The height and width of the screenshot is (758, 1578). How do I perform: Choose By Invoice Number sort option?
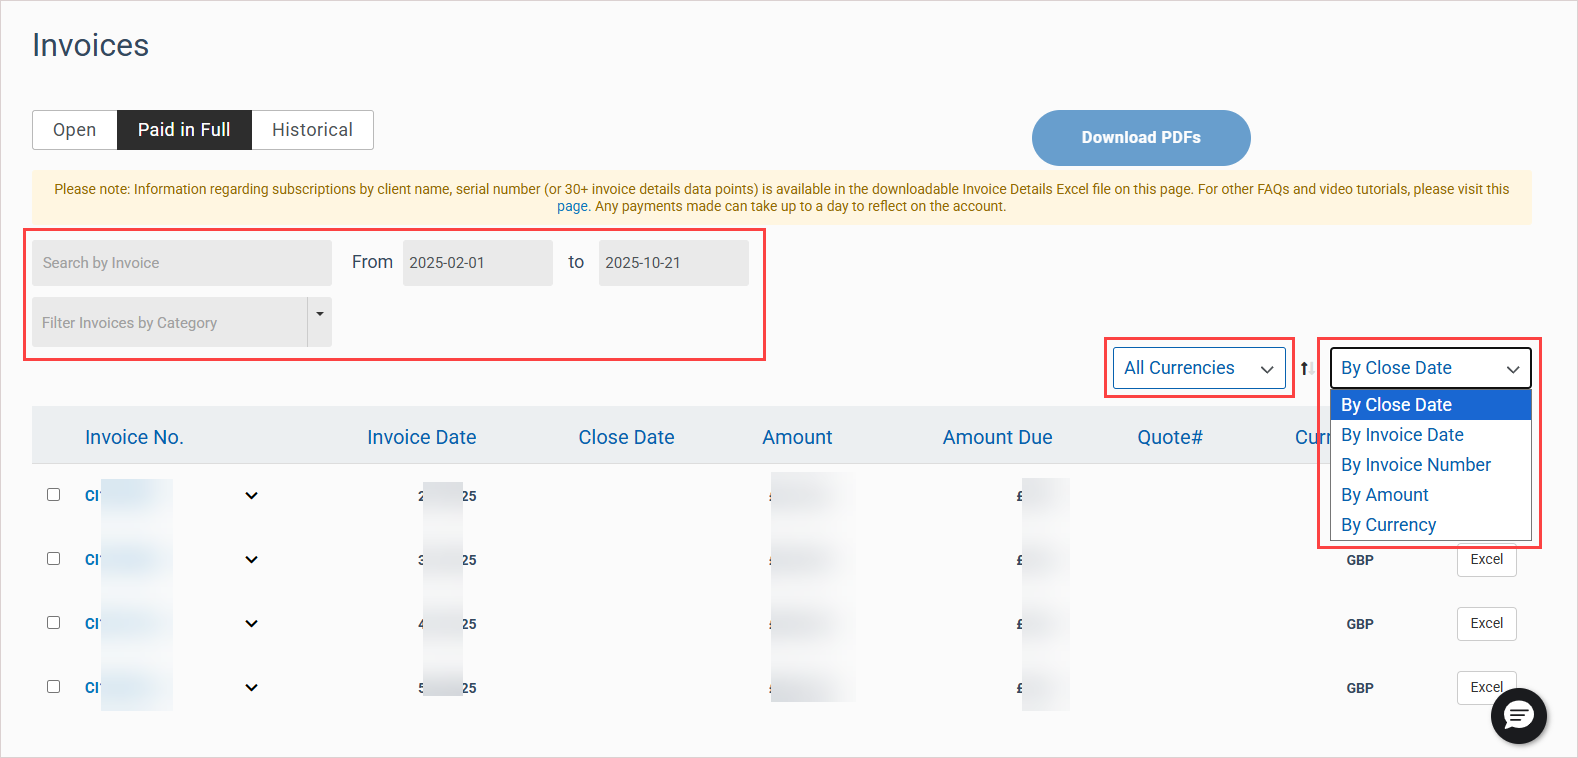click(x=1415, y=465)
